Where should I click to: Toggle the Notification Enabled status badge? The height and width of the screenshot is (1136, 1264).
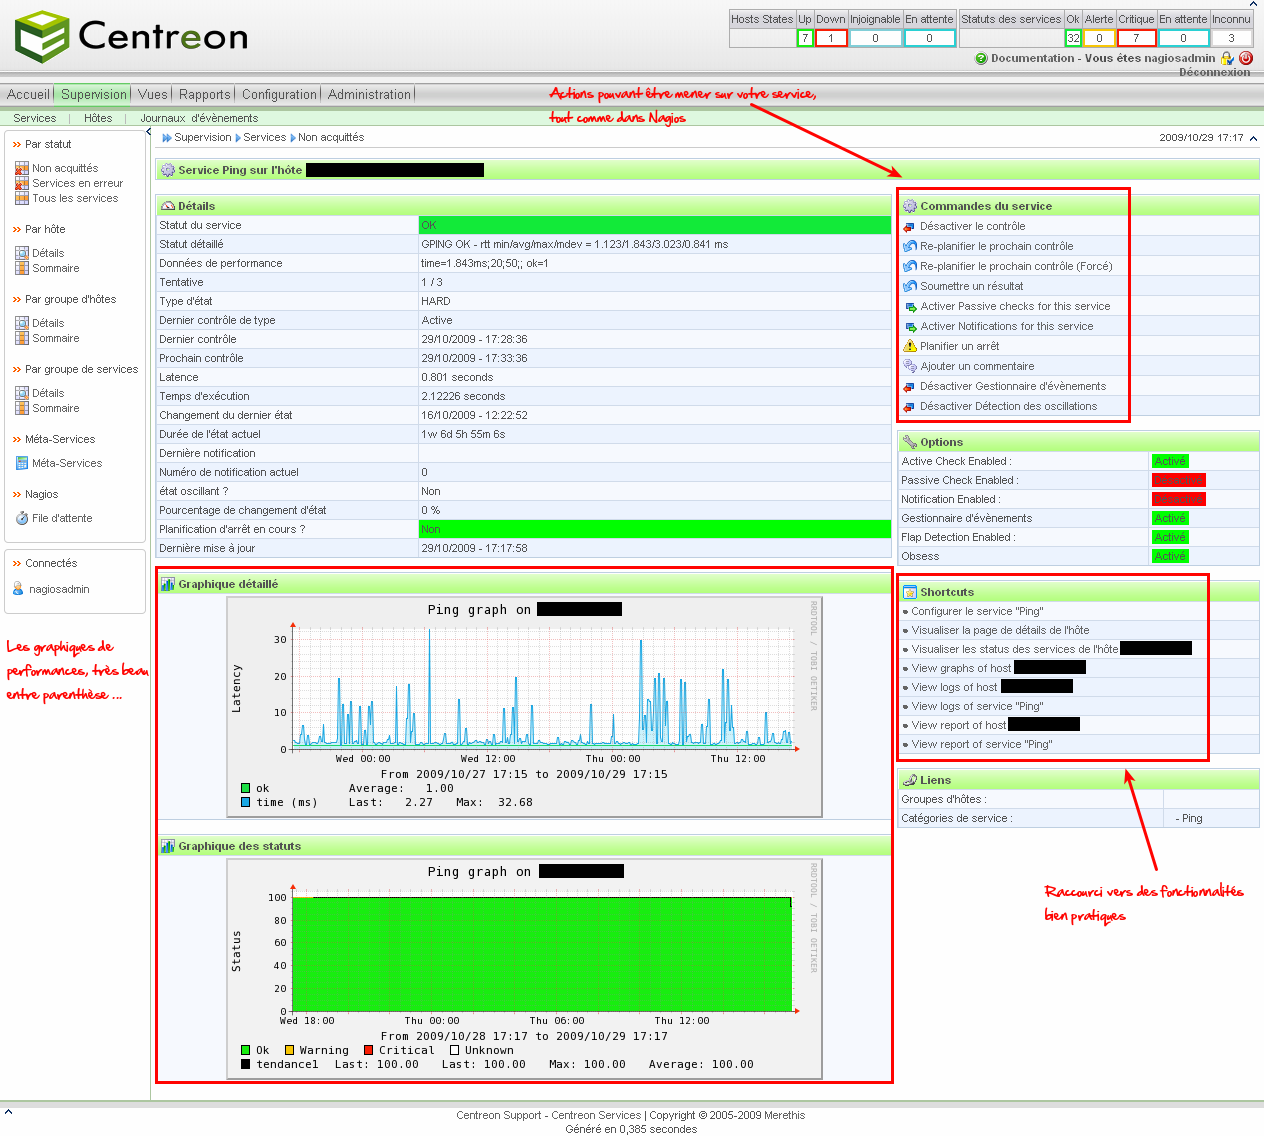coord(1178,499)
